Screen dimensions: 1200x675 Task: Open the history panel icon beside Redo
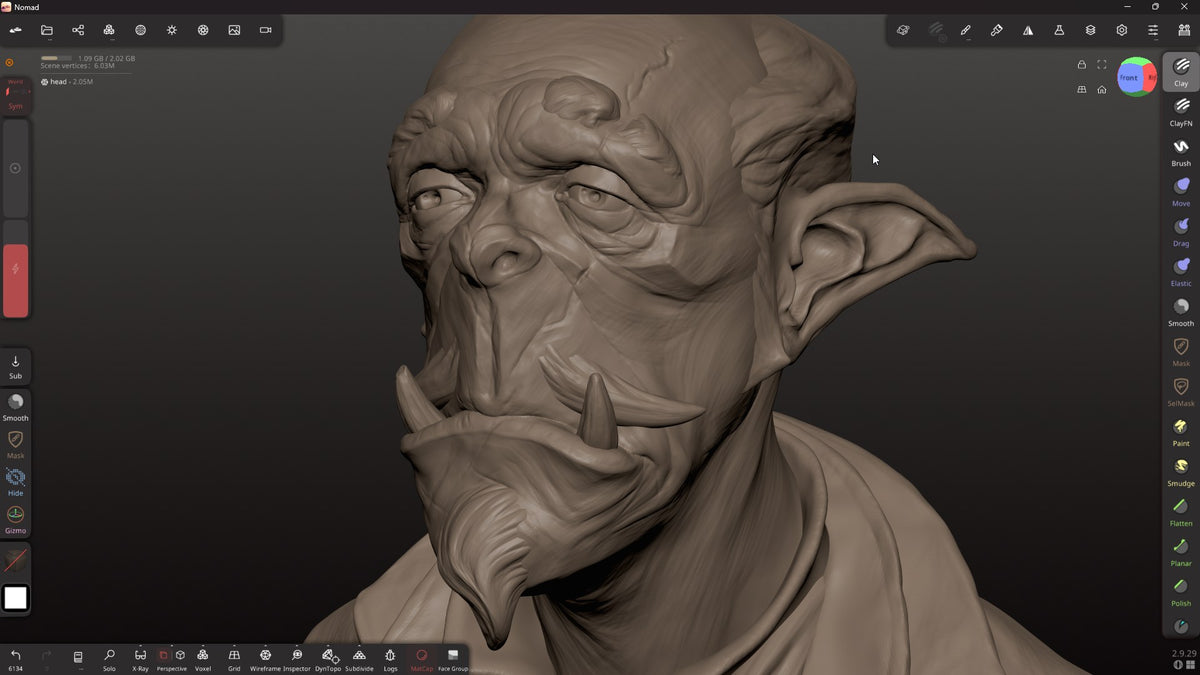[x=78, y=657]
